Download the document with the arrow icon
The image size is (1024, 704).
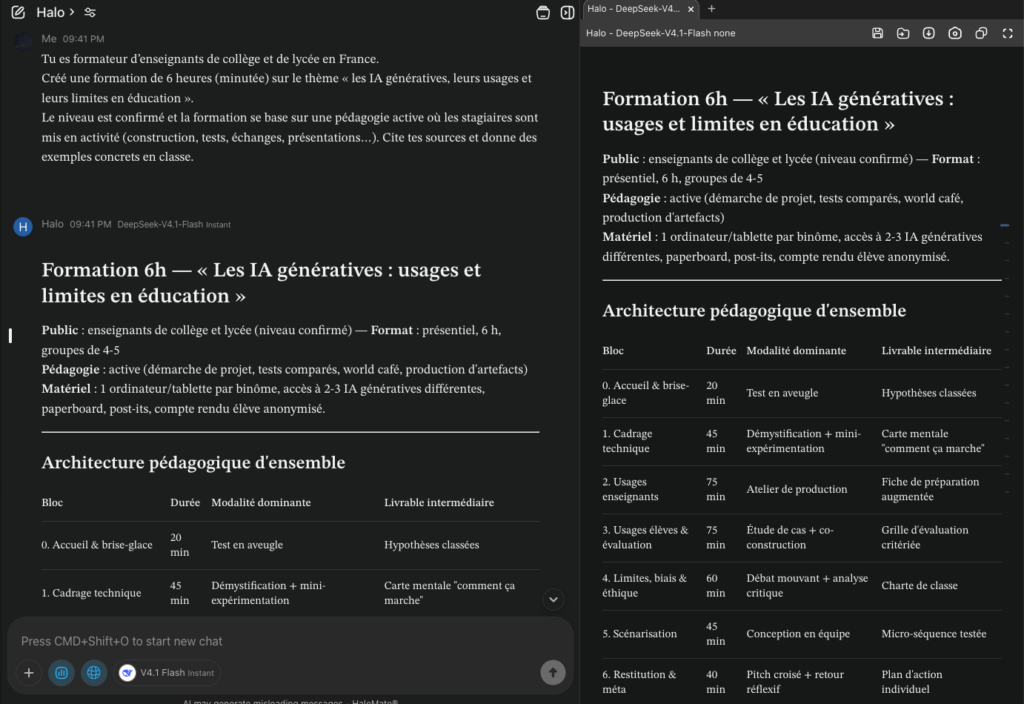pos(929,33)
